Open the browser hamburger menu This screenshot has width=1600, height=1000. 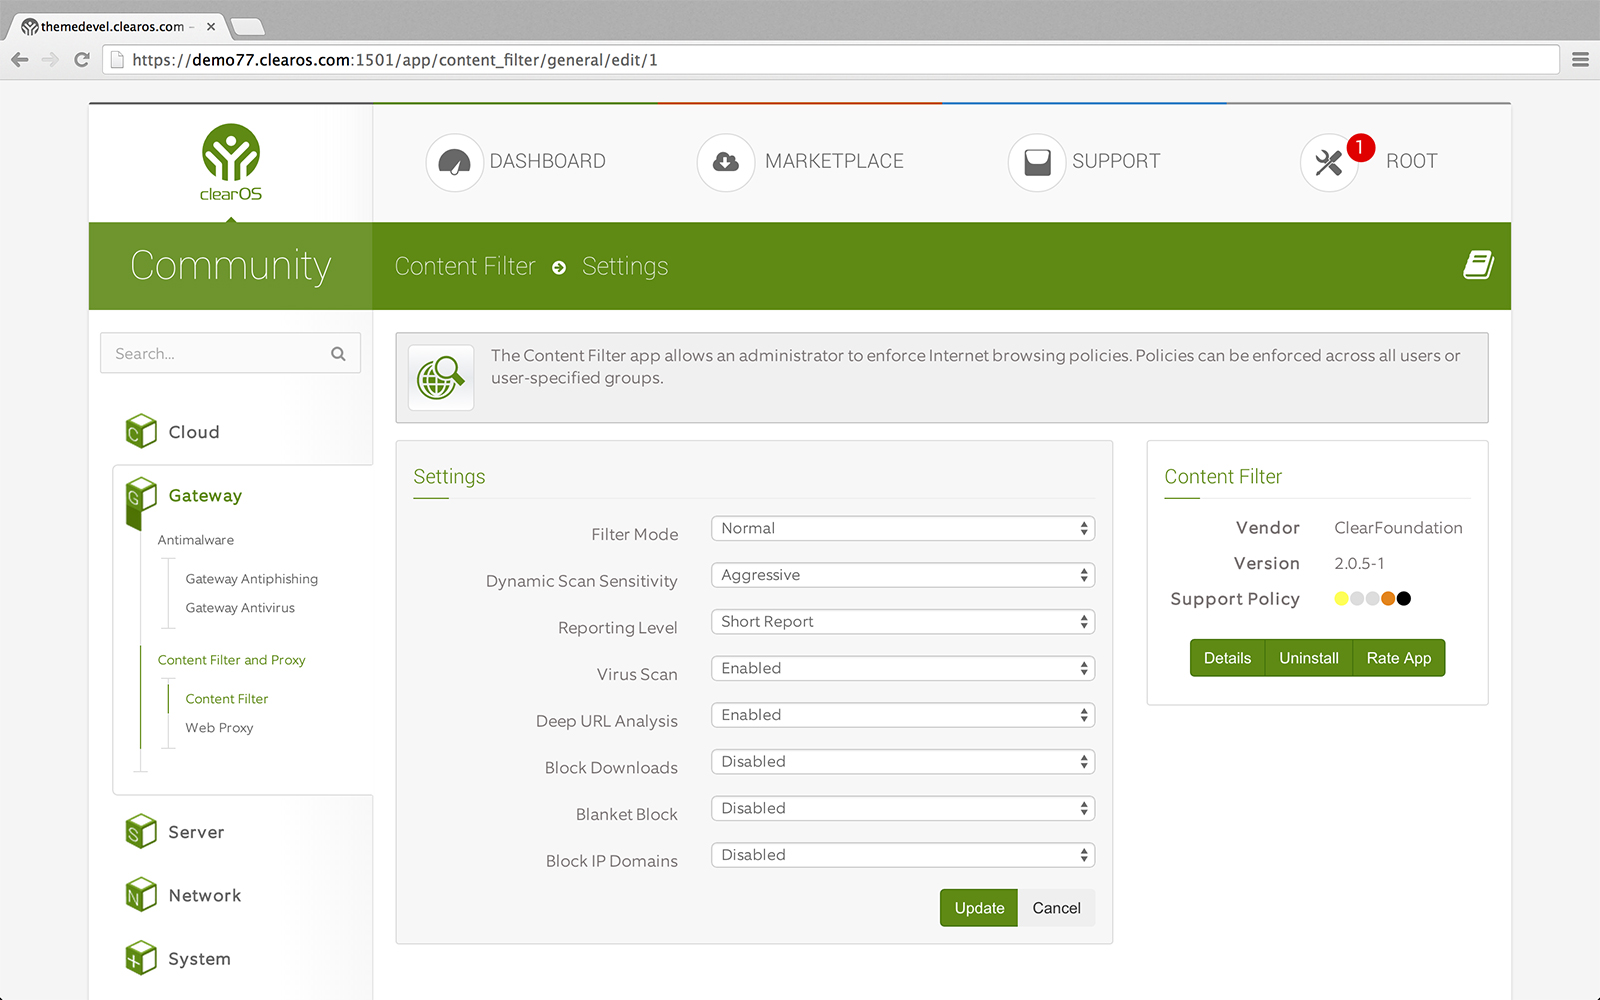[1580, 60]
